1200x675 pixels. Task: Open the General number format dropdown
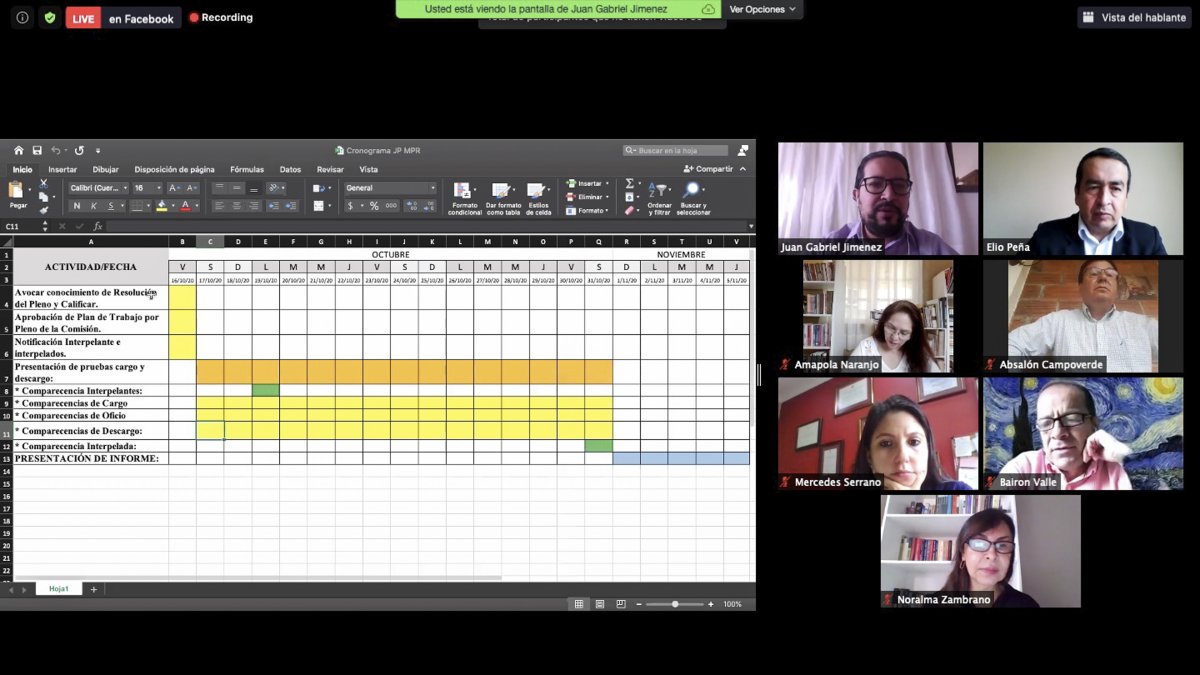pos(432,188)
